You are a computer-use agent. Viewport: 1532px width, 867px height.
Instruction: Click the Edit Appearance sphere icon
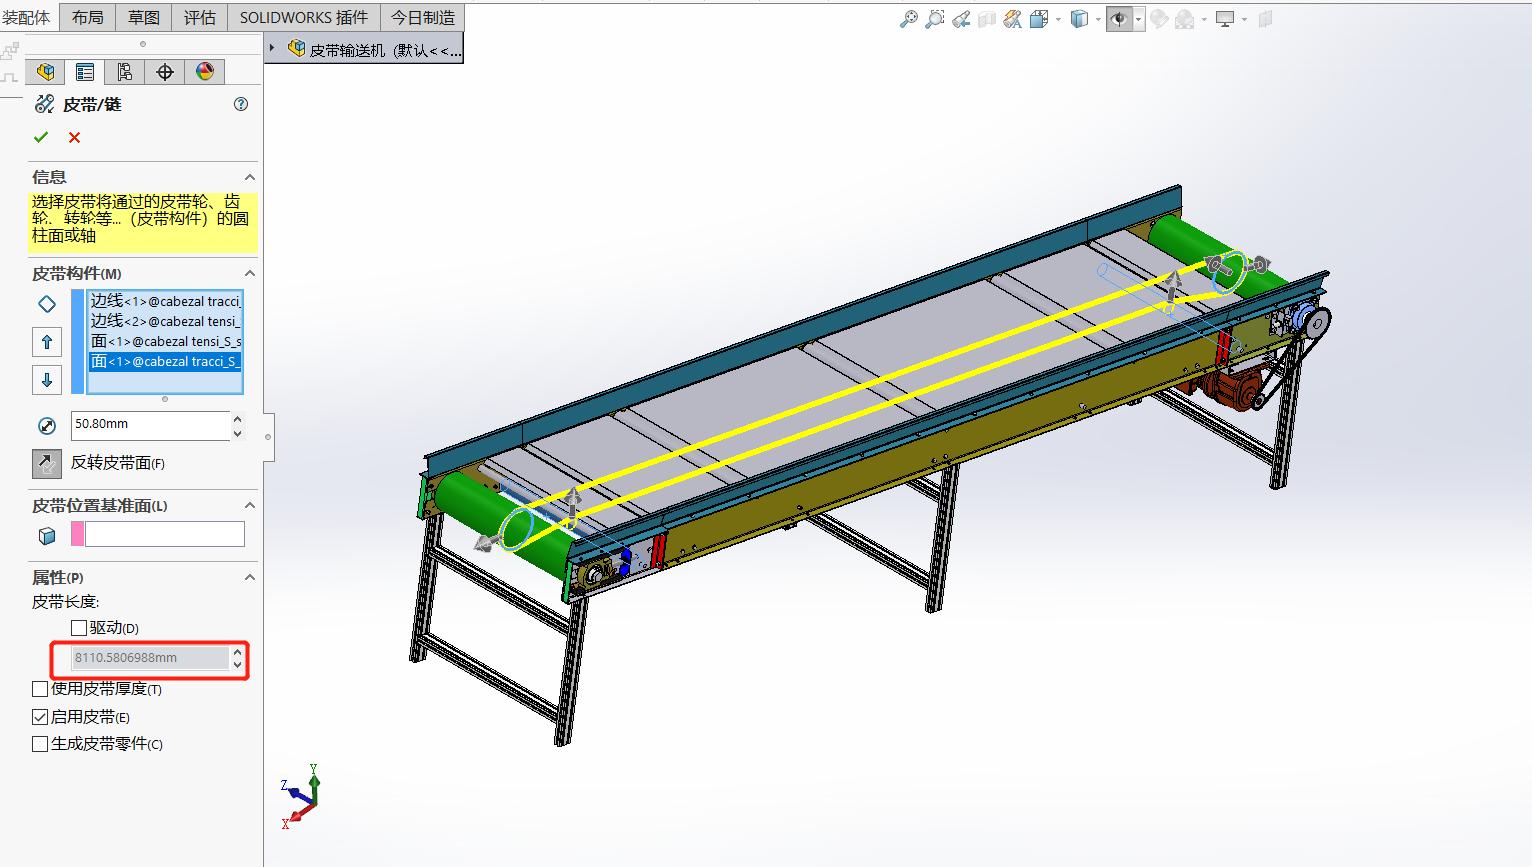pos(1159,18)
